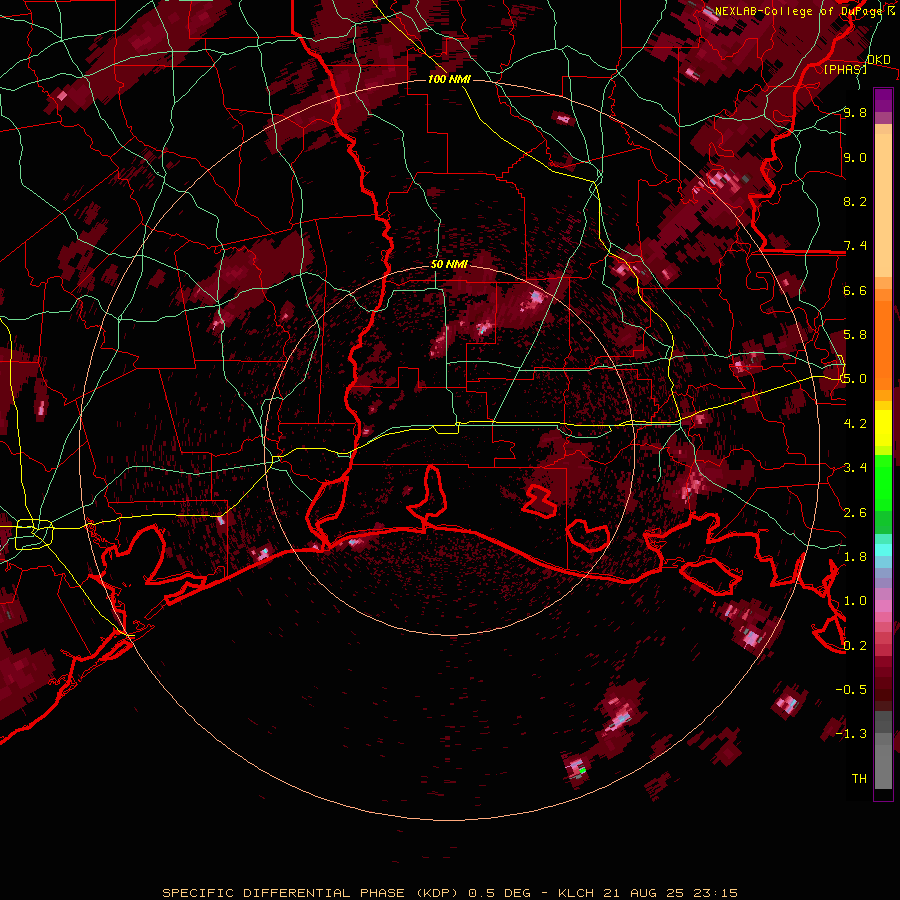900x900 pixels.
Task: Click the 50 NMI range ring label
Action: [449, 264]
